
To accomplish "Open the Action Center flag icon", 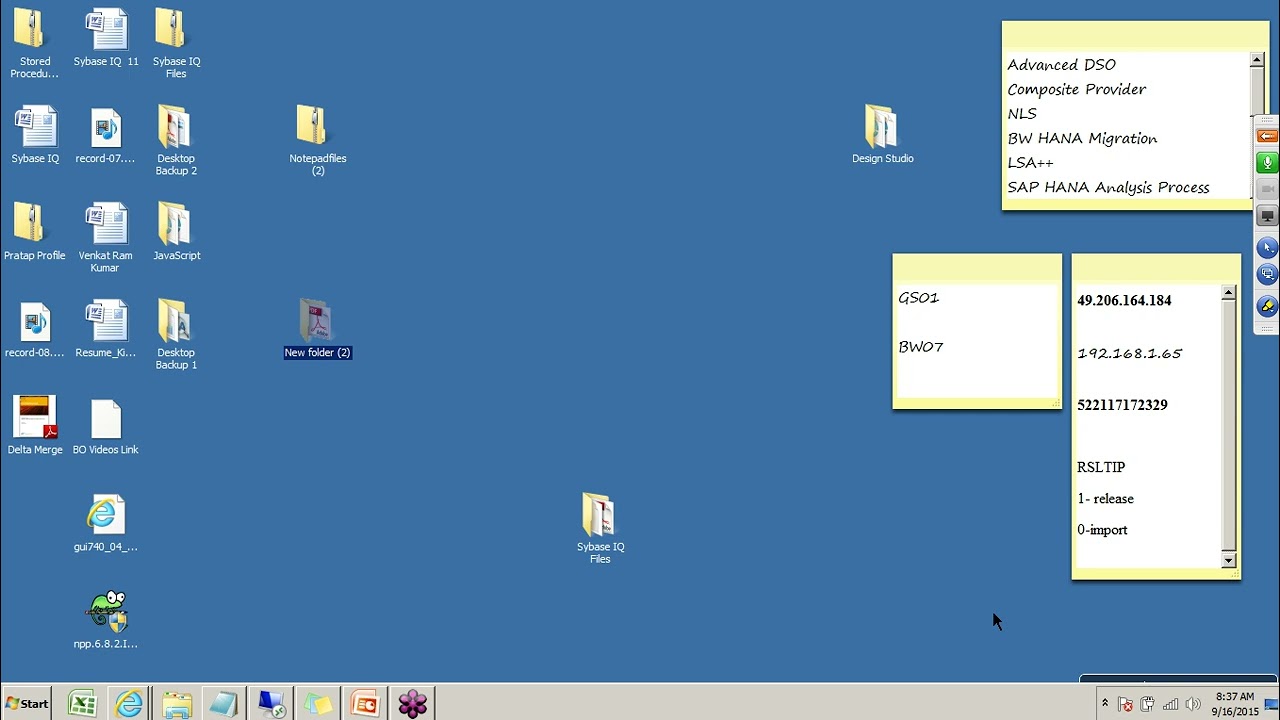I will 1126,704.
